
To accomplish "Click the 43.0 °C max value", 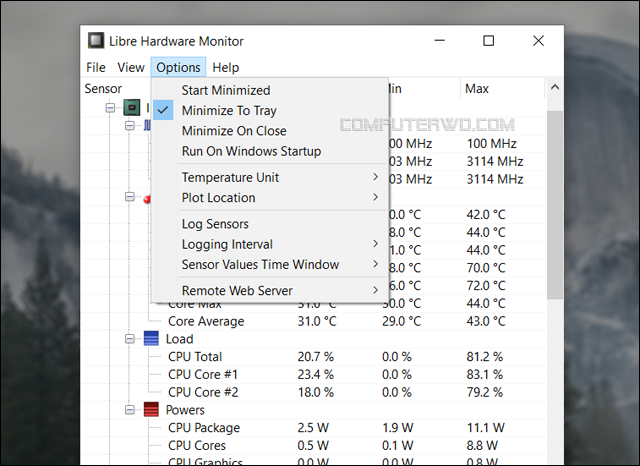I will coord(486,322).
